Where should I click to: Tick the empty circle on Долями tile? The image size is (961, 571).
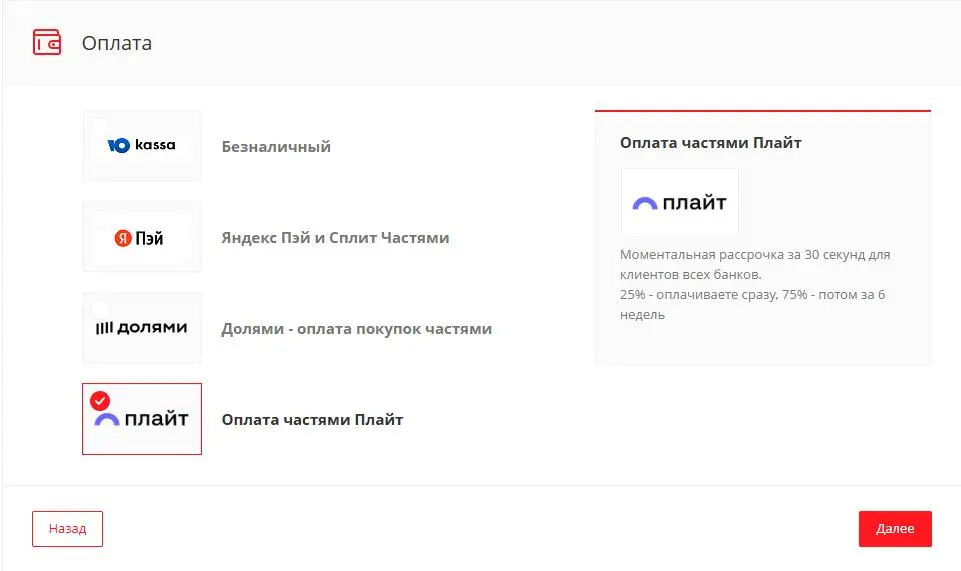coord(100,310)
